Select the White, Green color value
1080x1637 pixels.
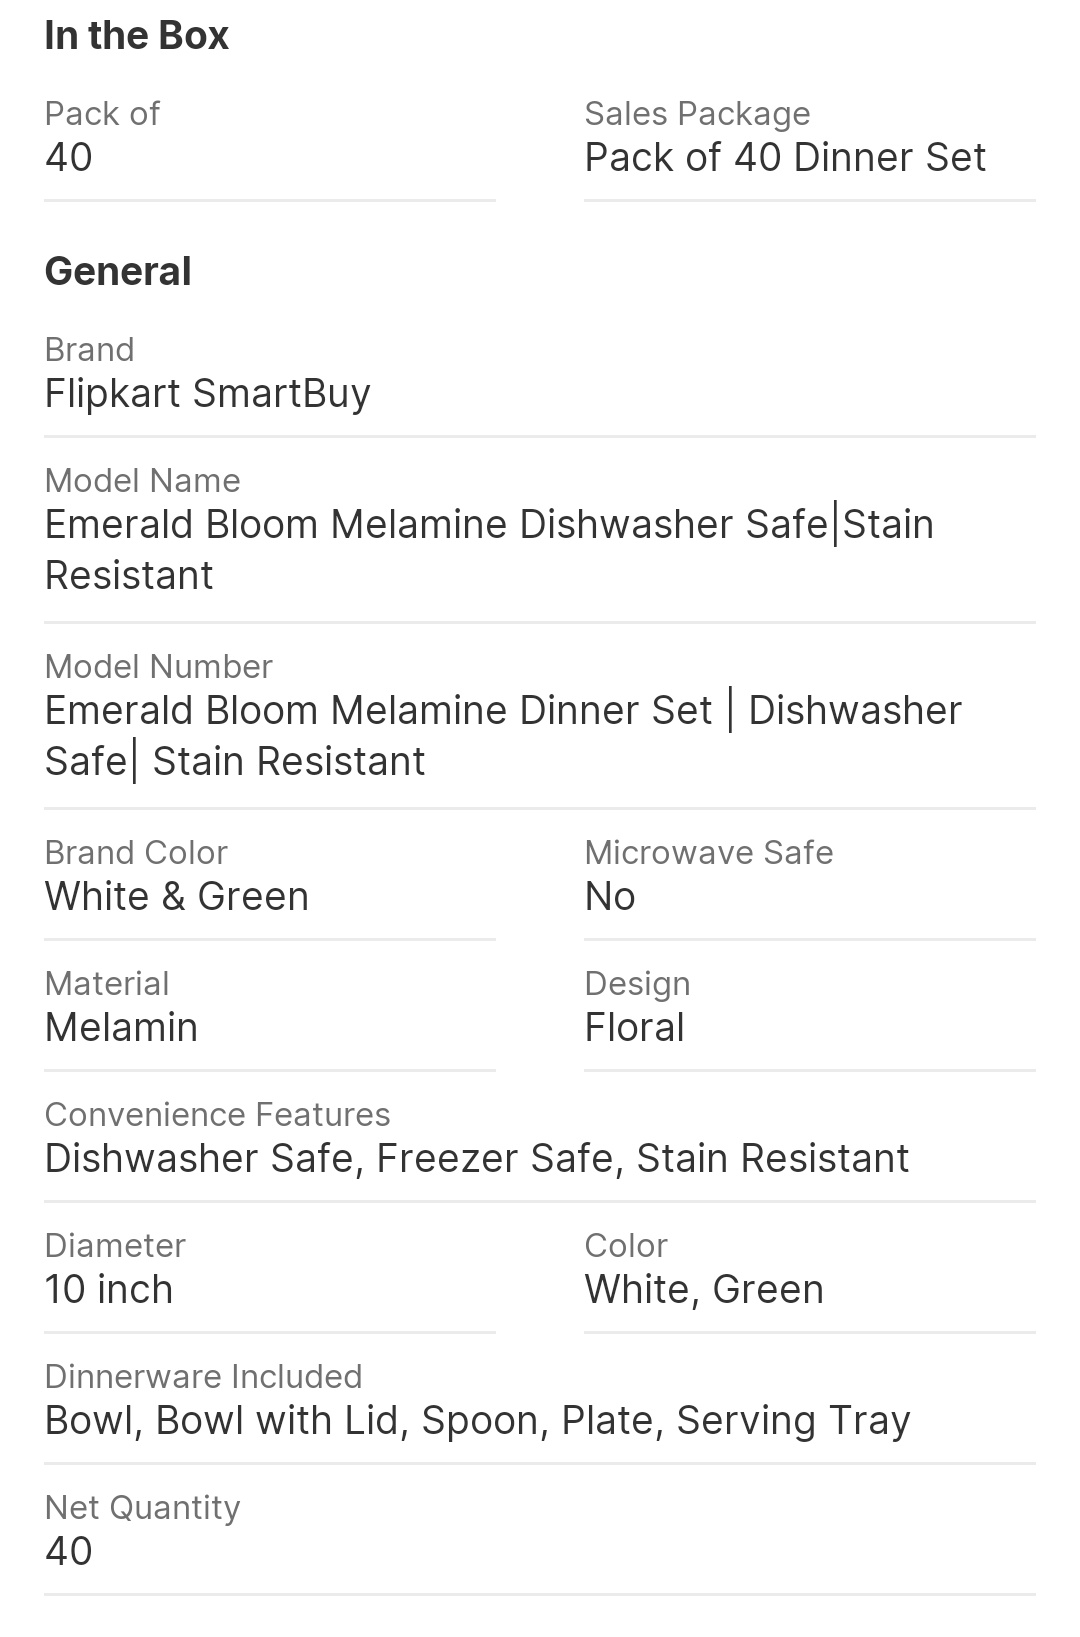[704, 1290]
